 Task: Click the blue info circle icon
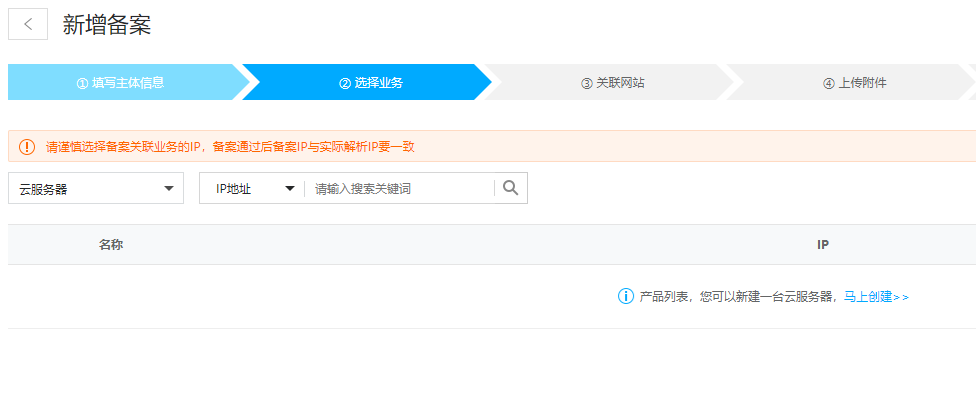(626, 296)
